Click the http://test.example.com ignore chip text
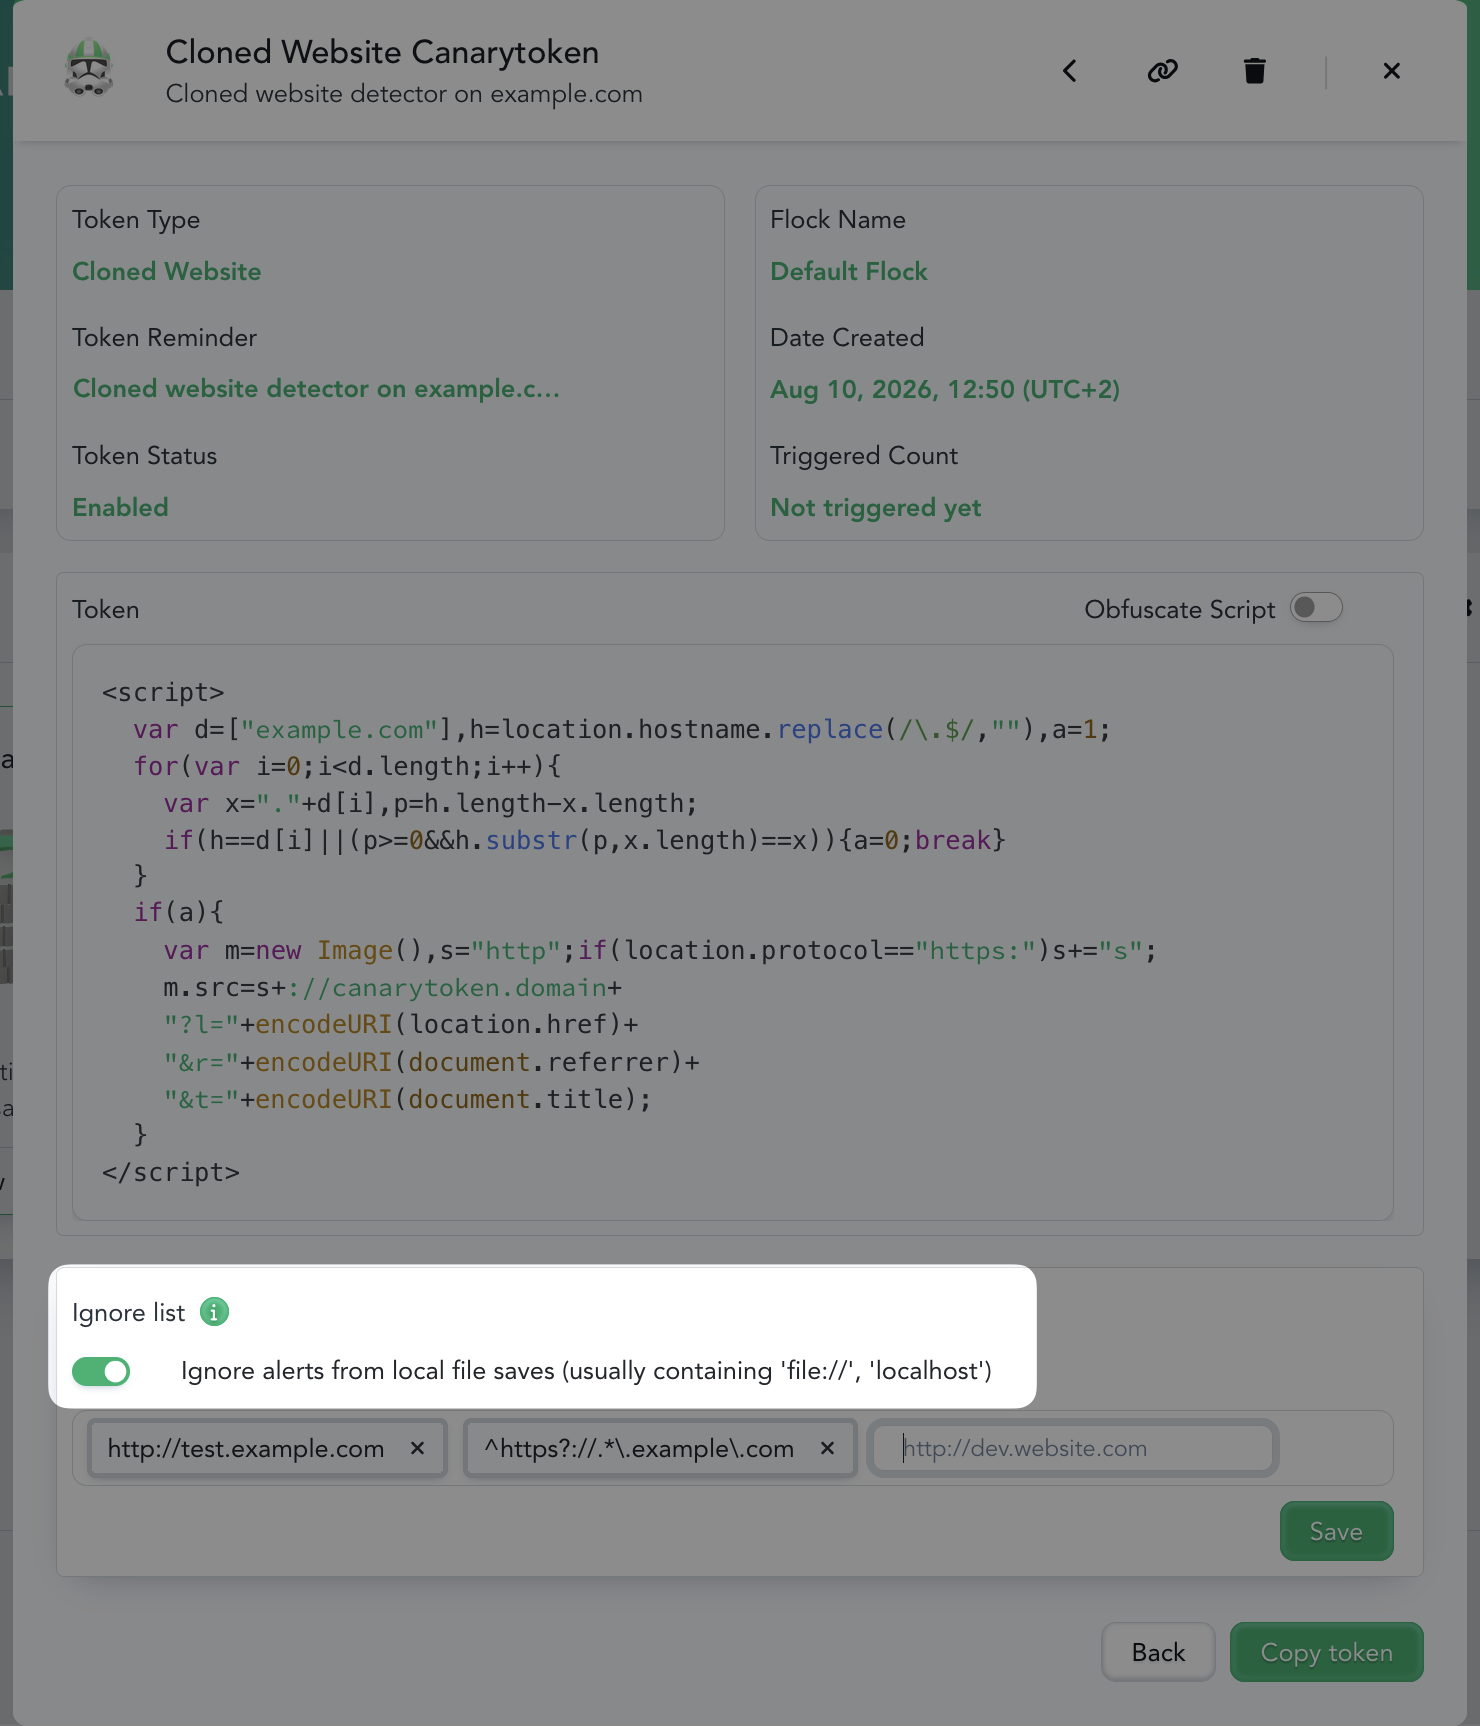Screen dimensions: 1480x1726 [x=246, y=1448]
